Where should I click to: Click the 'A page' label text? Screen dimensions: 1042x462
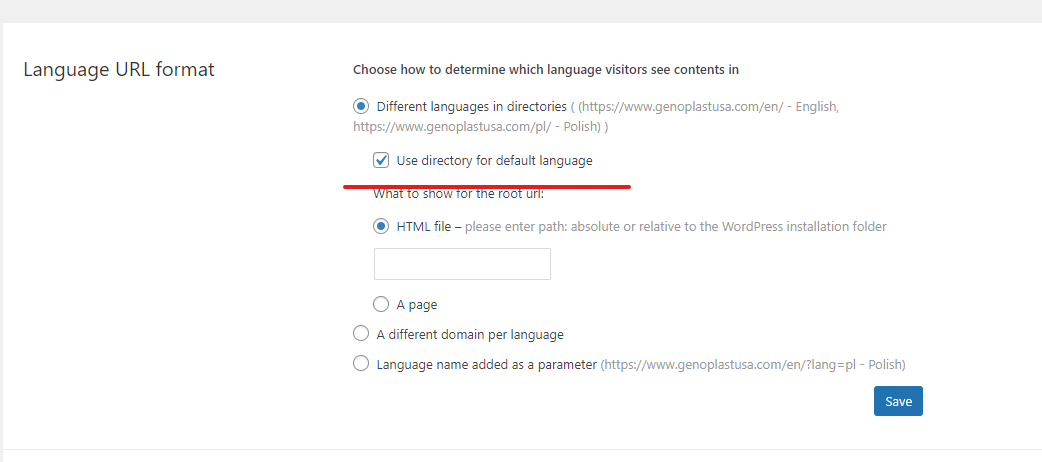click(417, 305)
